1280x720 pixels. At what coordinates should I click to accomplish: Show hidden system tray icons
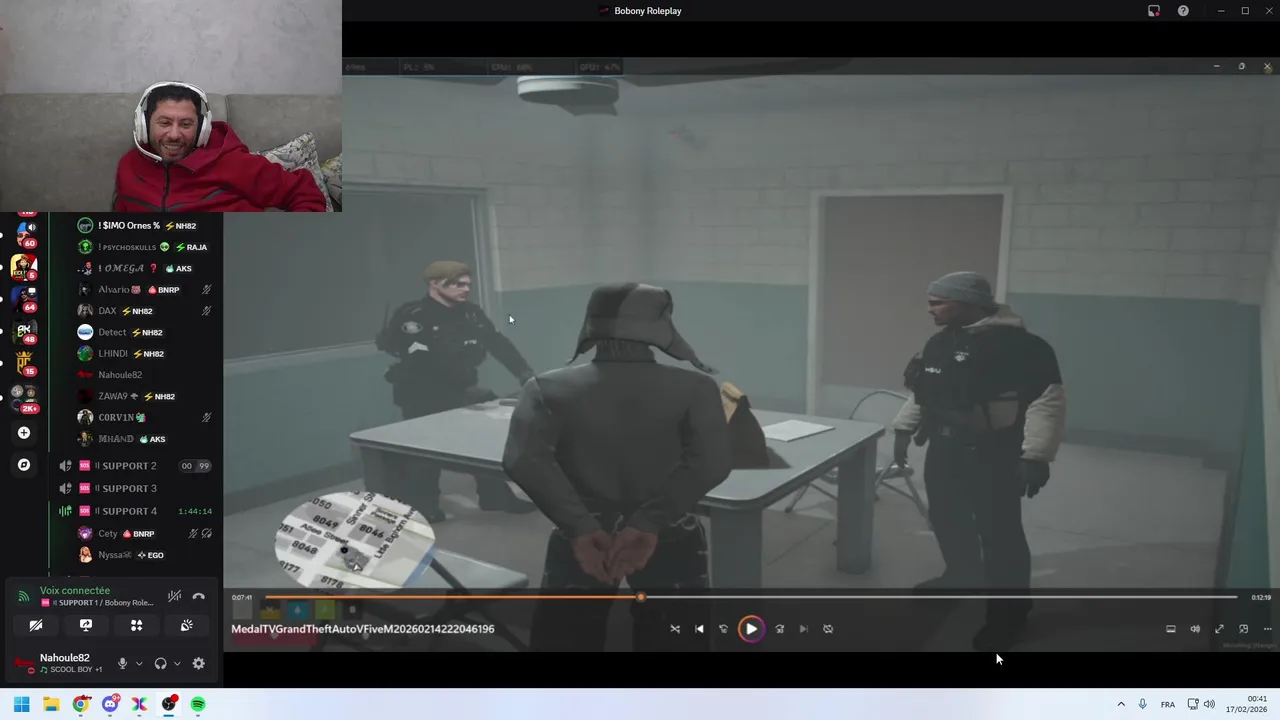click(1121, 704)
